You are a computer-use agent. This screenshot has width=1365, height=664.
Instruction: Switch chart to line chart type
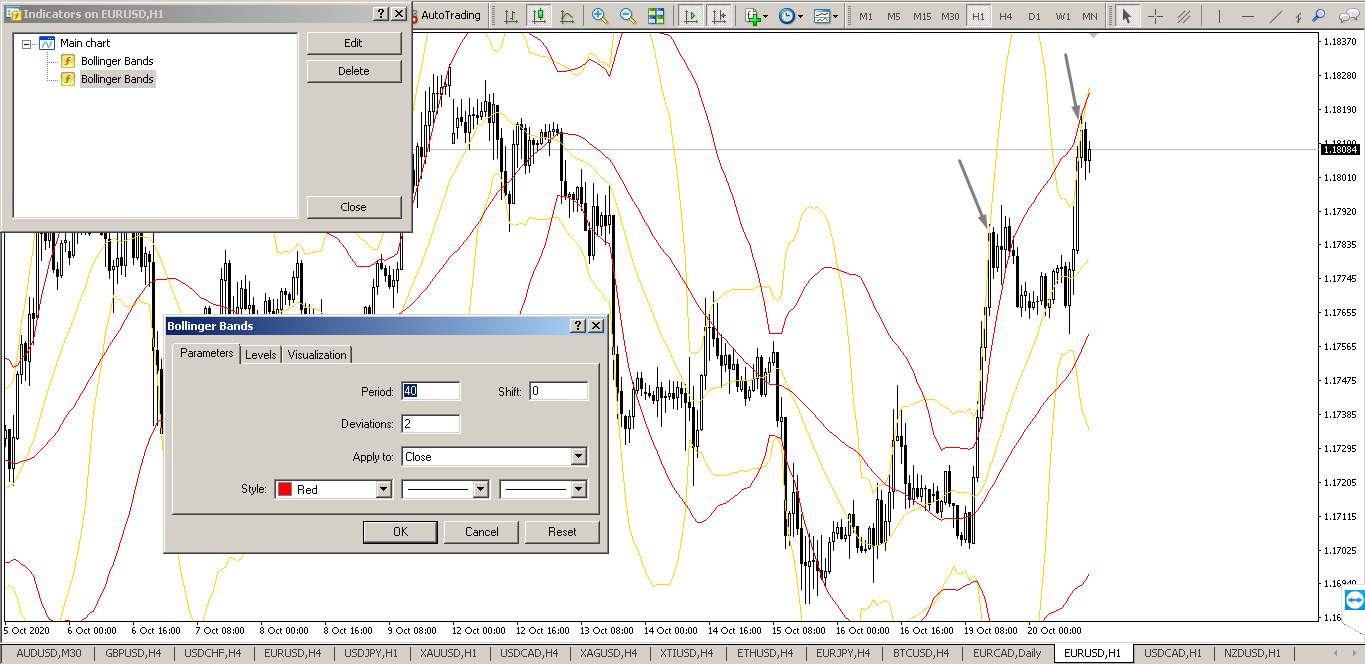point(567,15)
